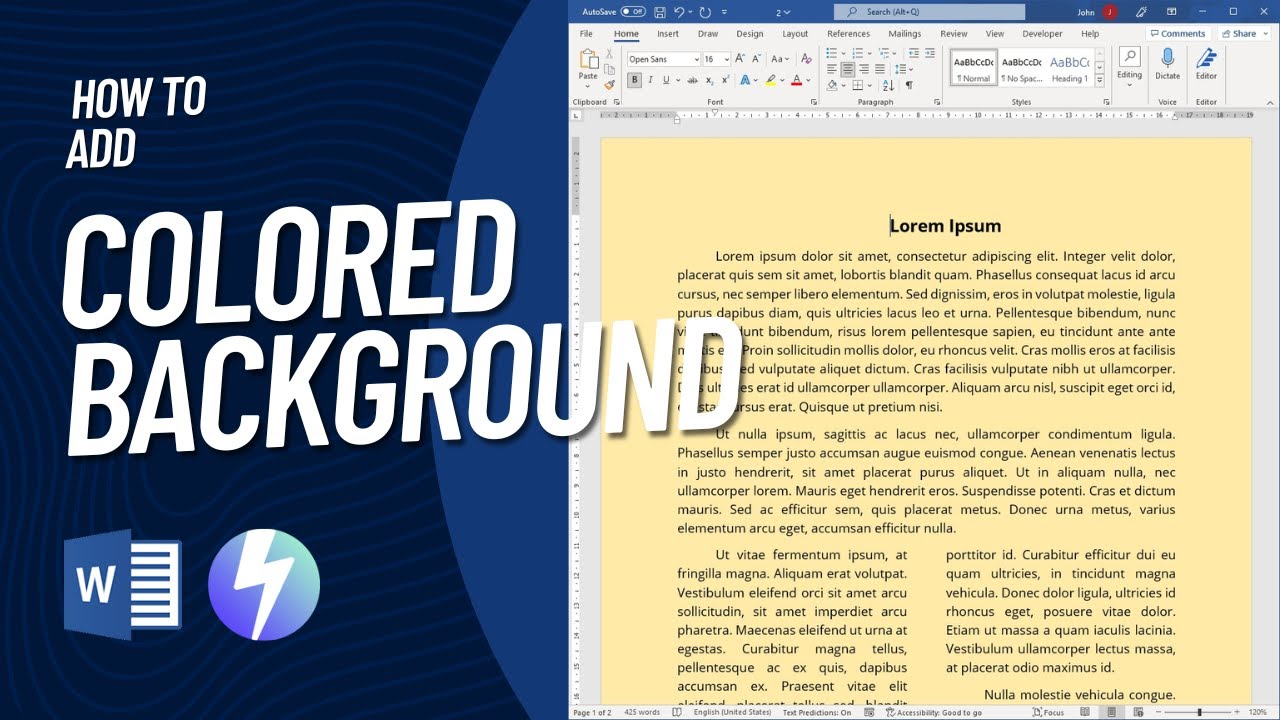1280x720 pixels.
Task: Expand the font color dropdown arrow
Action: 808,80
